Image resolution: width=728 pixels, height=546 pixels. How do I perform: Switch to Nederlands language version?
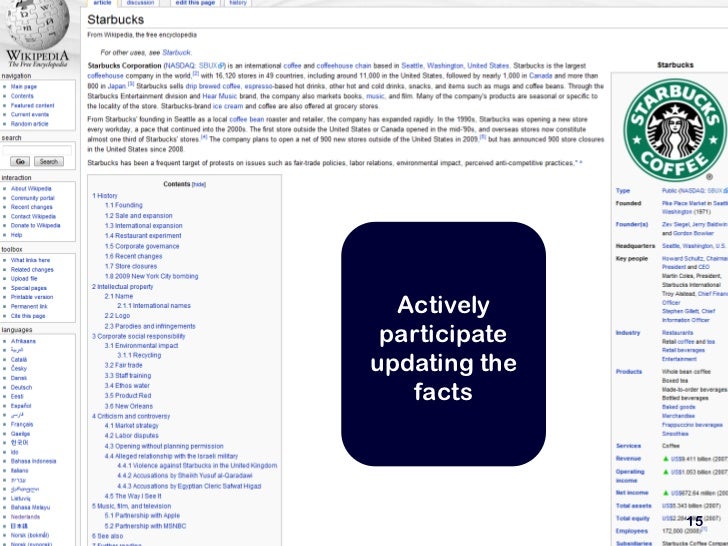point(25,517)
